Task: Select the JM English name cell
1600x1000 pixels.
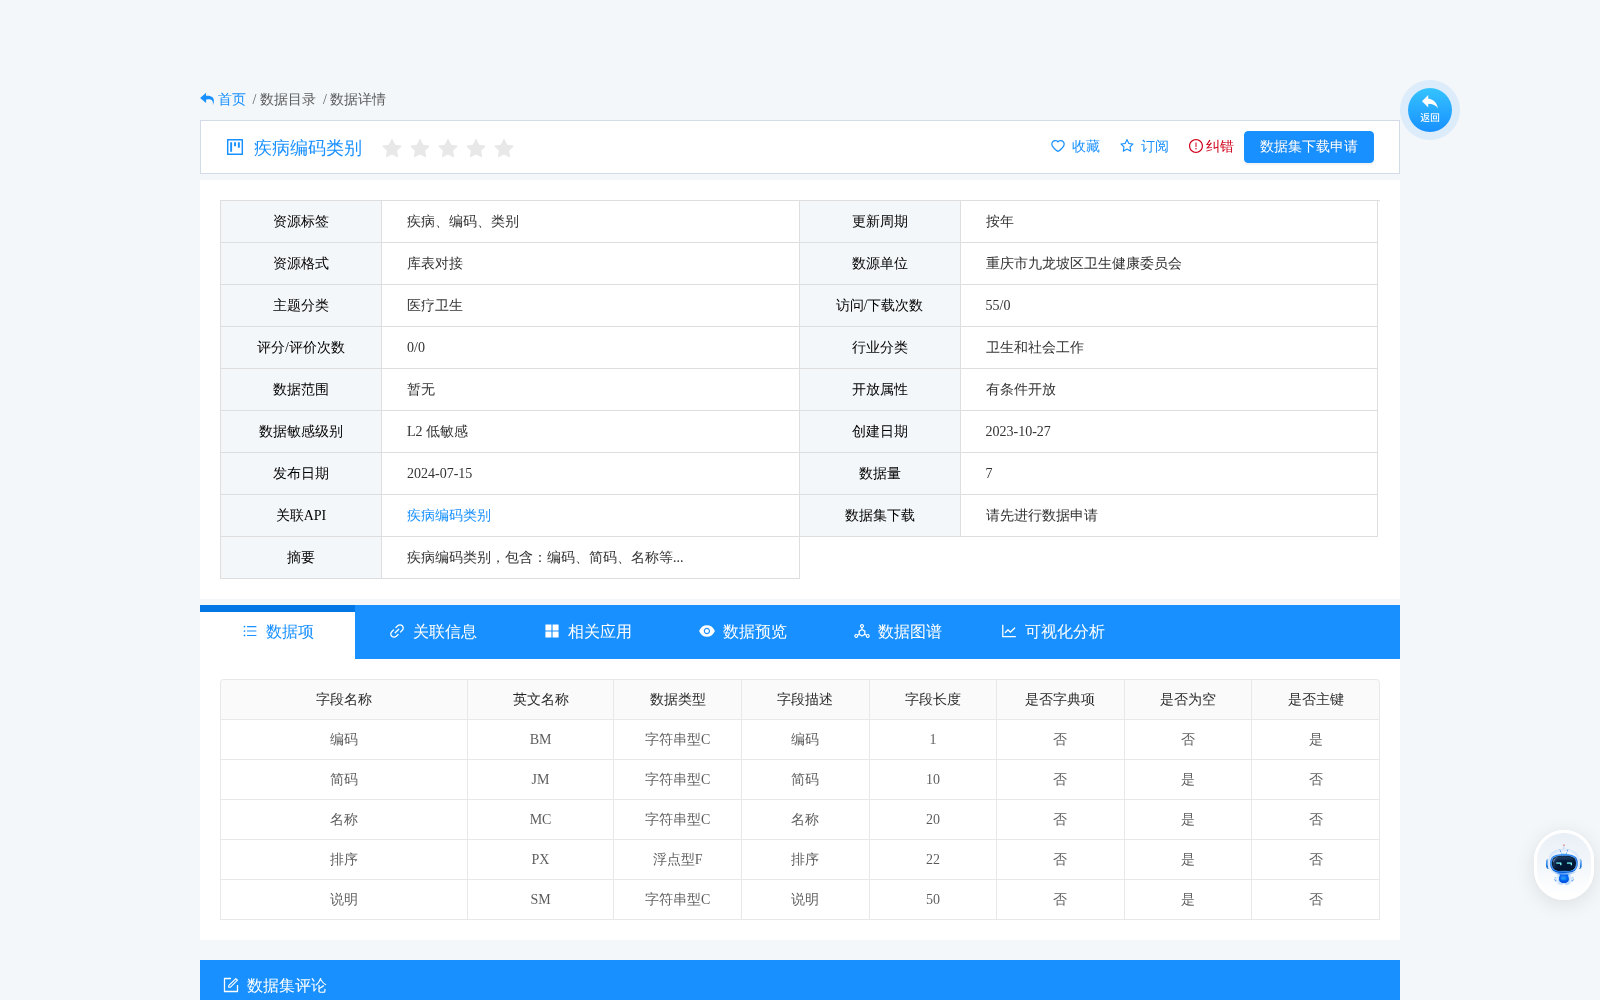Action: (x=541, y=779)
